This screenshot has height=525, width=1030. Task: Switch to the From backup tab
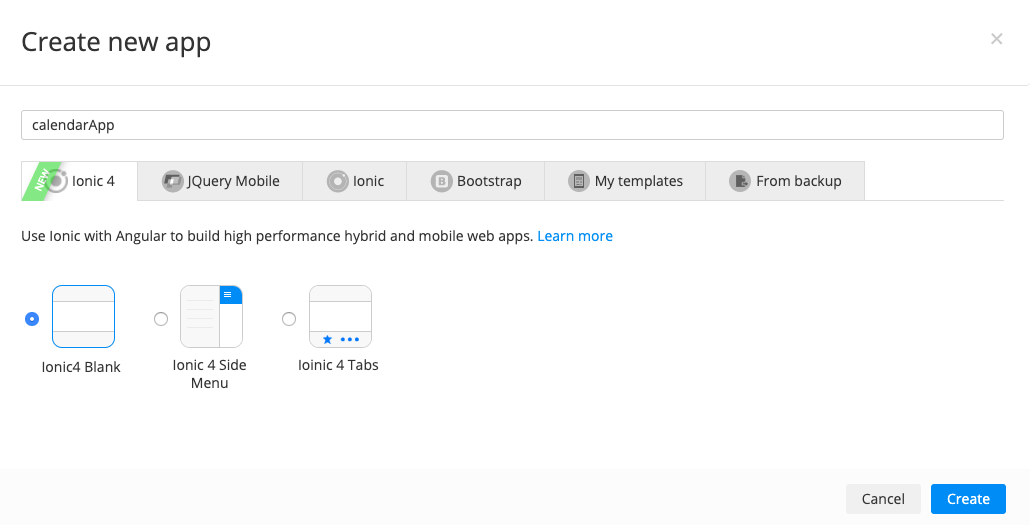(785, 181)
